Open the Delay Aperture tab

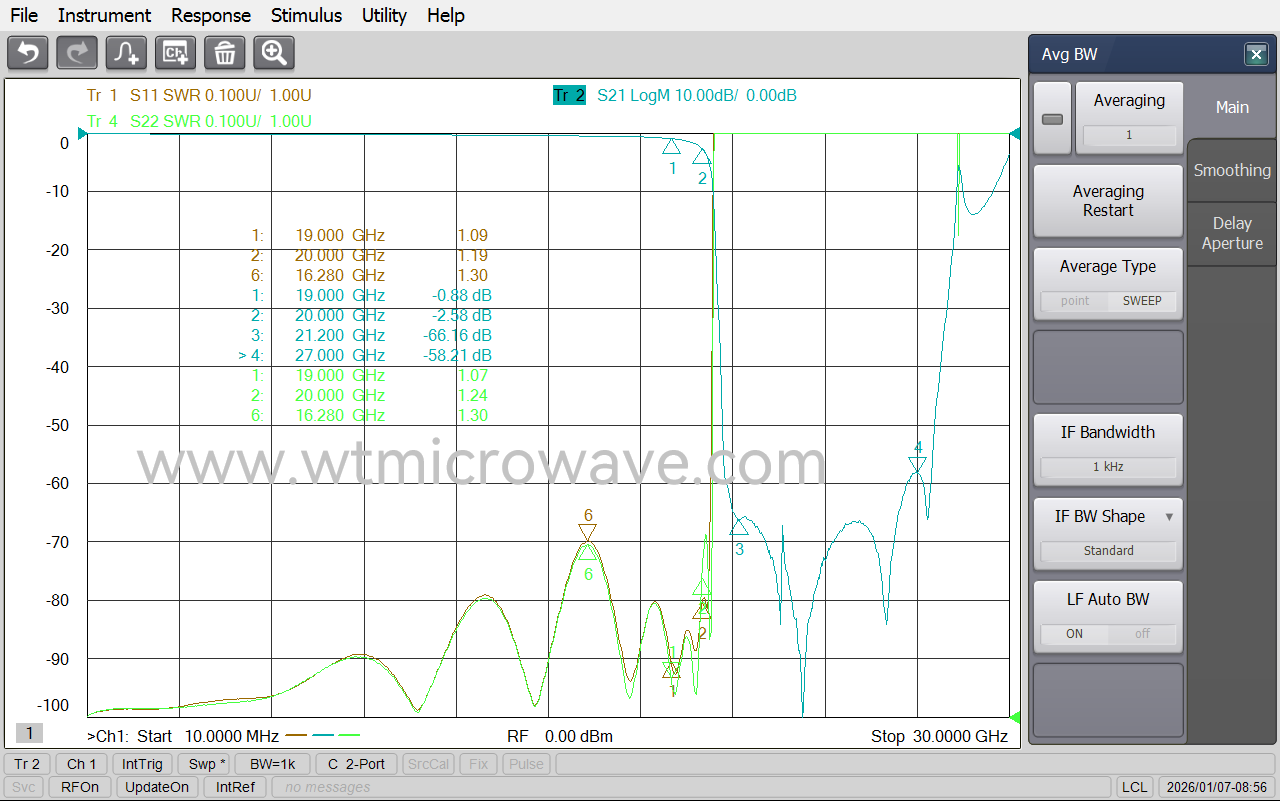tap(1232, 233)
